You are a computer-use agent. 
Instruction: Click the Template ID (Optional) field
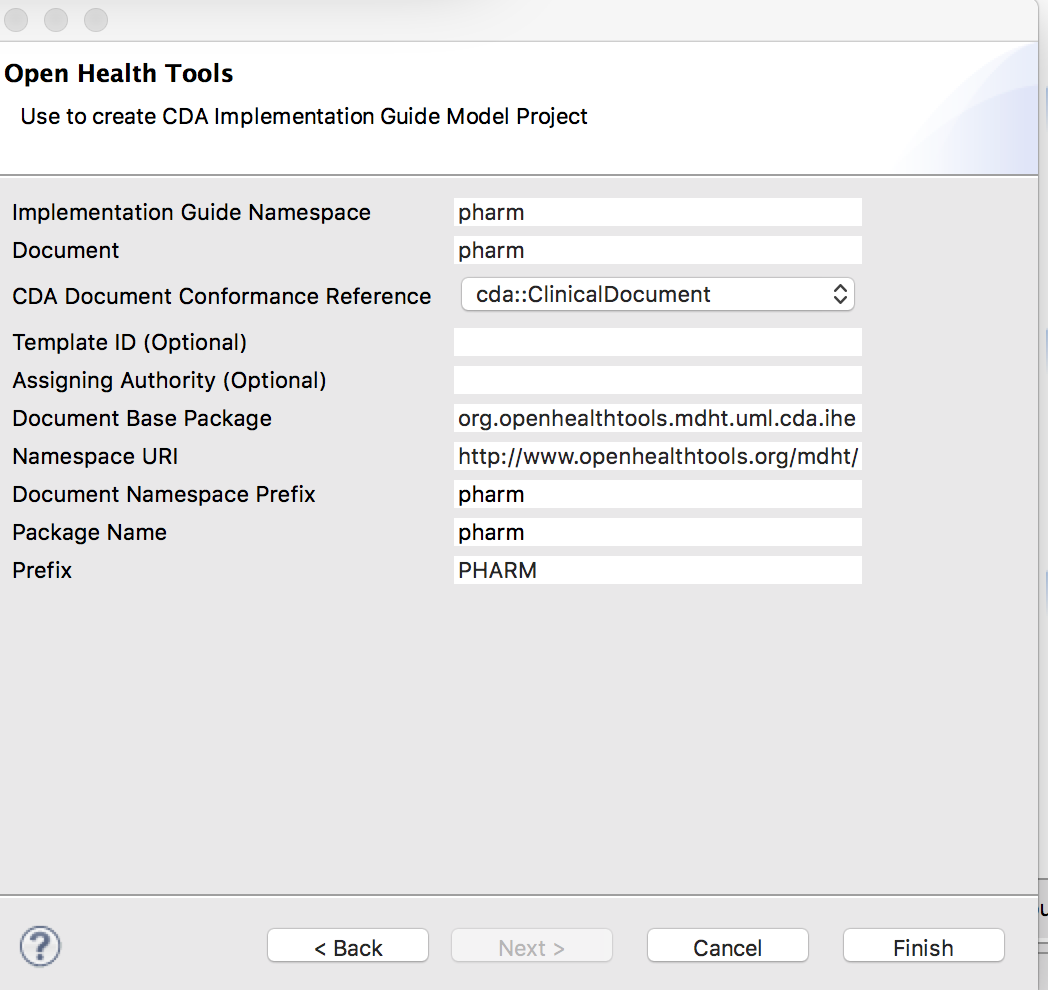(658, 342)
